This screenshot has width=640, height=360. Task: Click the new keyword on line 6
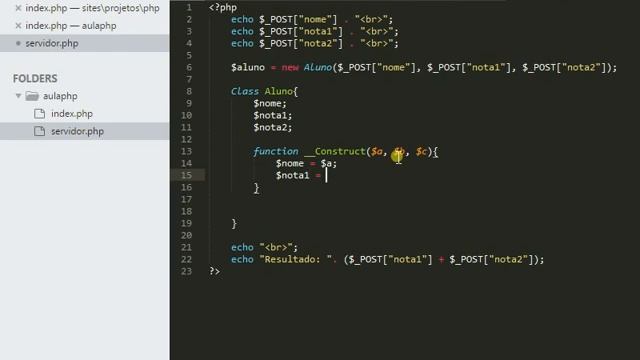coord(290,67)
